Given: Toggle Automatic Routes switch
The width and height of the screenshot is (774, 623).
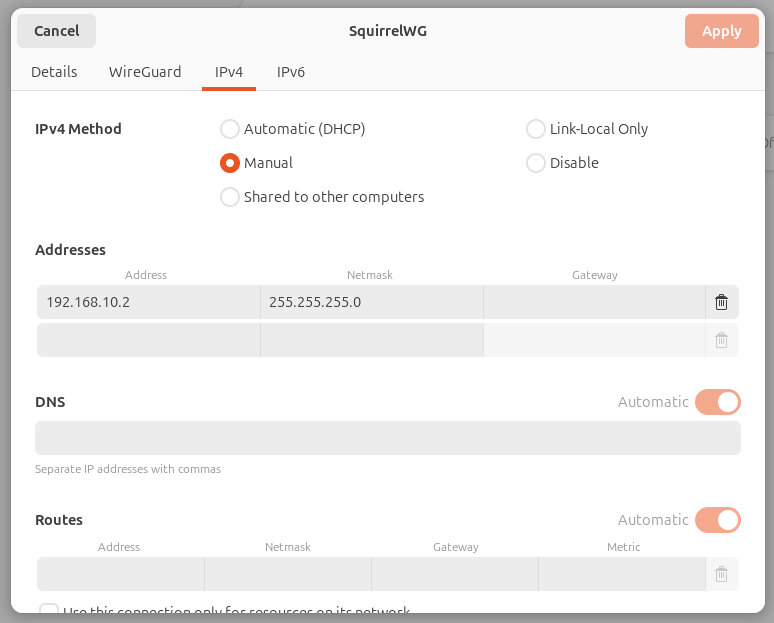Looking at the screenshot, I should [717, 520].
